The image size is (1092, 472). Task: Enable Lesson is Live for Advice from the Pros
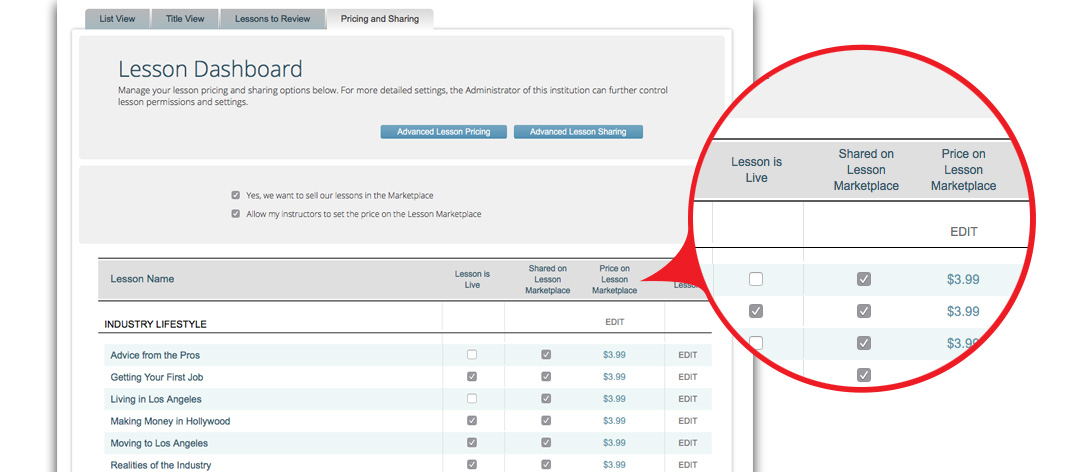[472, 355]
